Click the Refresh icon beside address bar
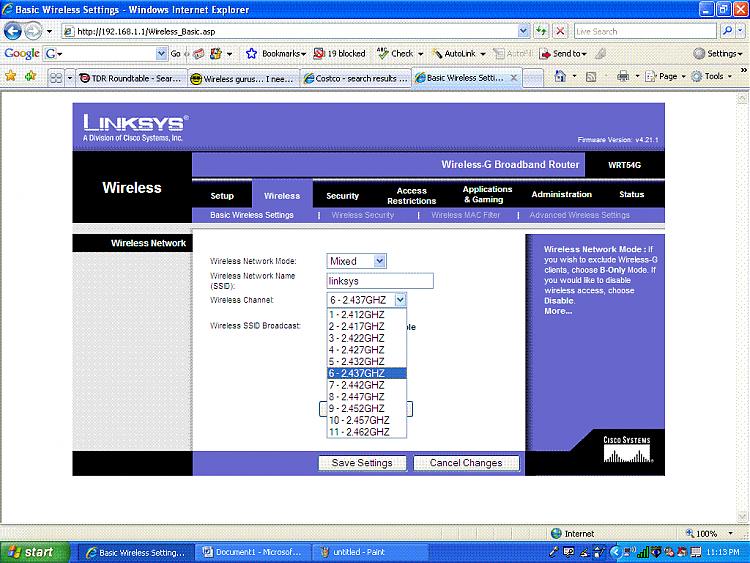Image resolution: width=750 pixels, height=563 pixels. 541,31
